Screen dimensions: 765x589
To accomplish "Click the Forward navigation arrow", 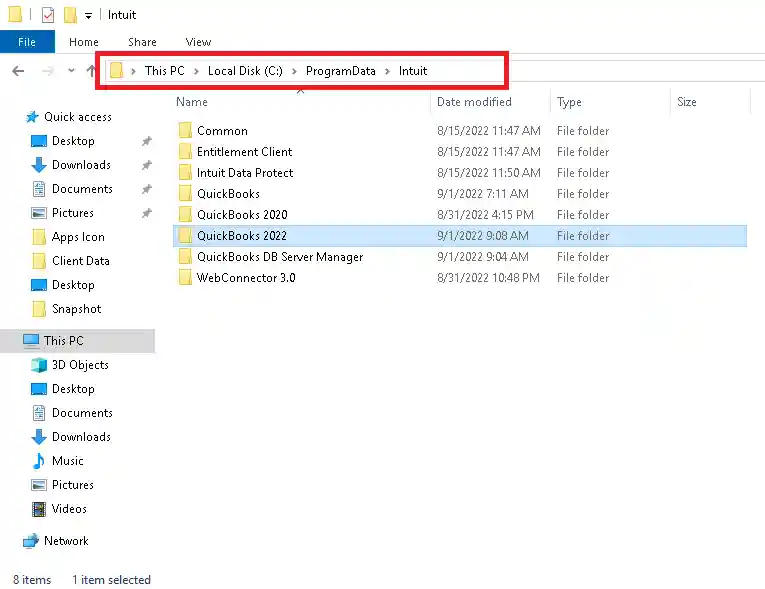I will tap(47, 71).
